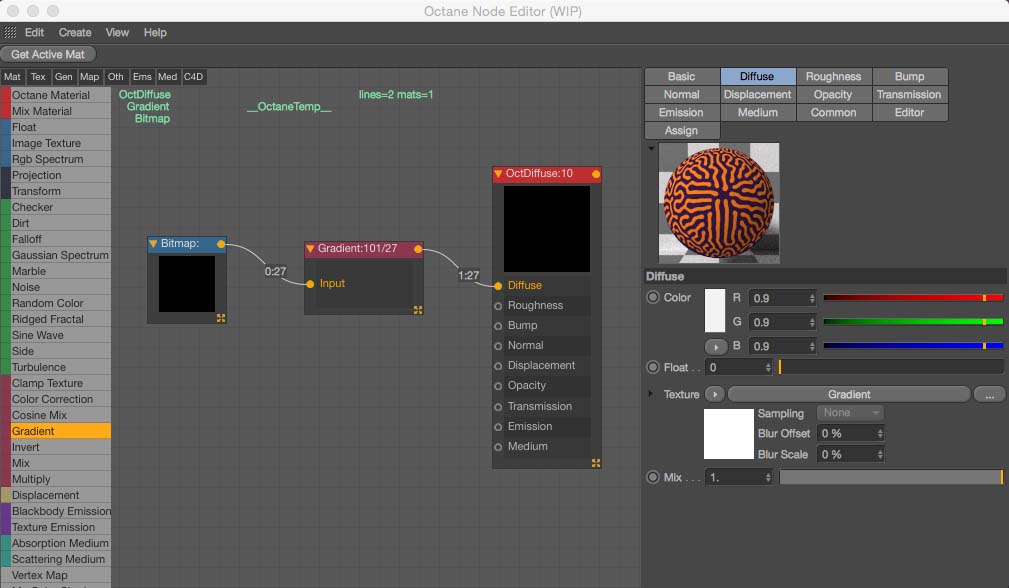Click the Bitmap node resize corner icon
This screenshot has width=1009, height=588.
point(221,318)
